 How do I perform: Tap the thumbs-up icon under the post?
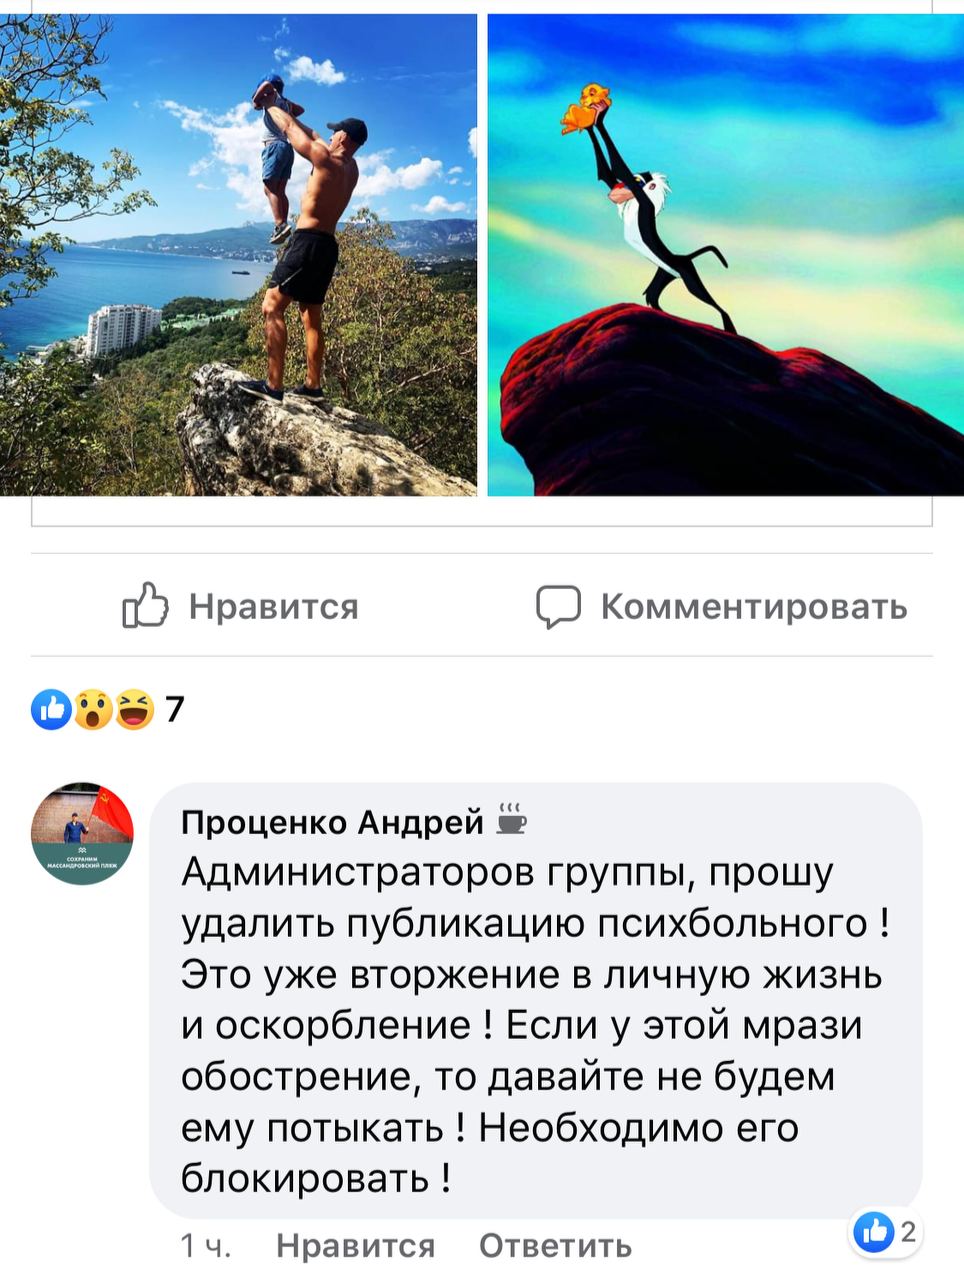[145, 605]
